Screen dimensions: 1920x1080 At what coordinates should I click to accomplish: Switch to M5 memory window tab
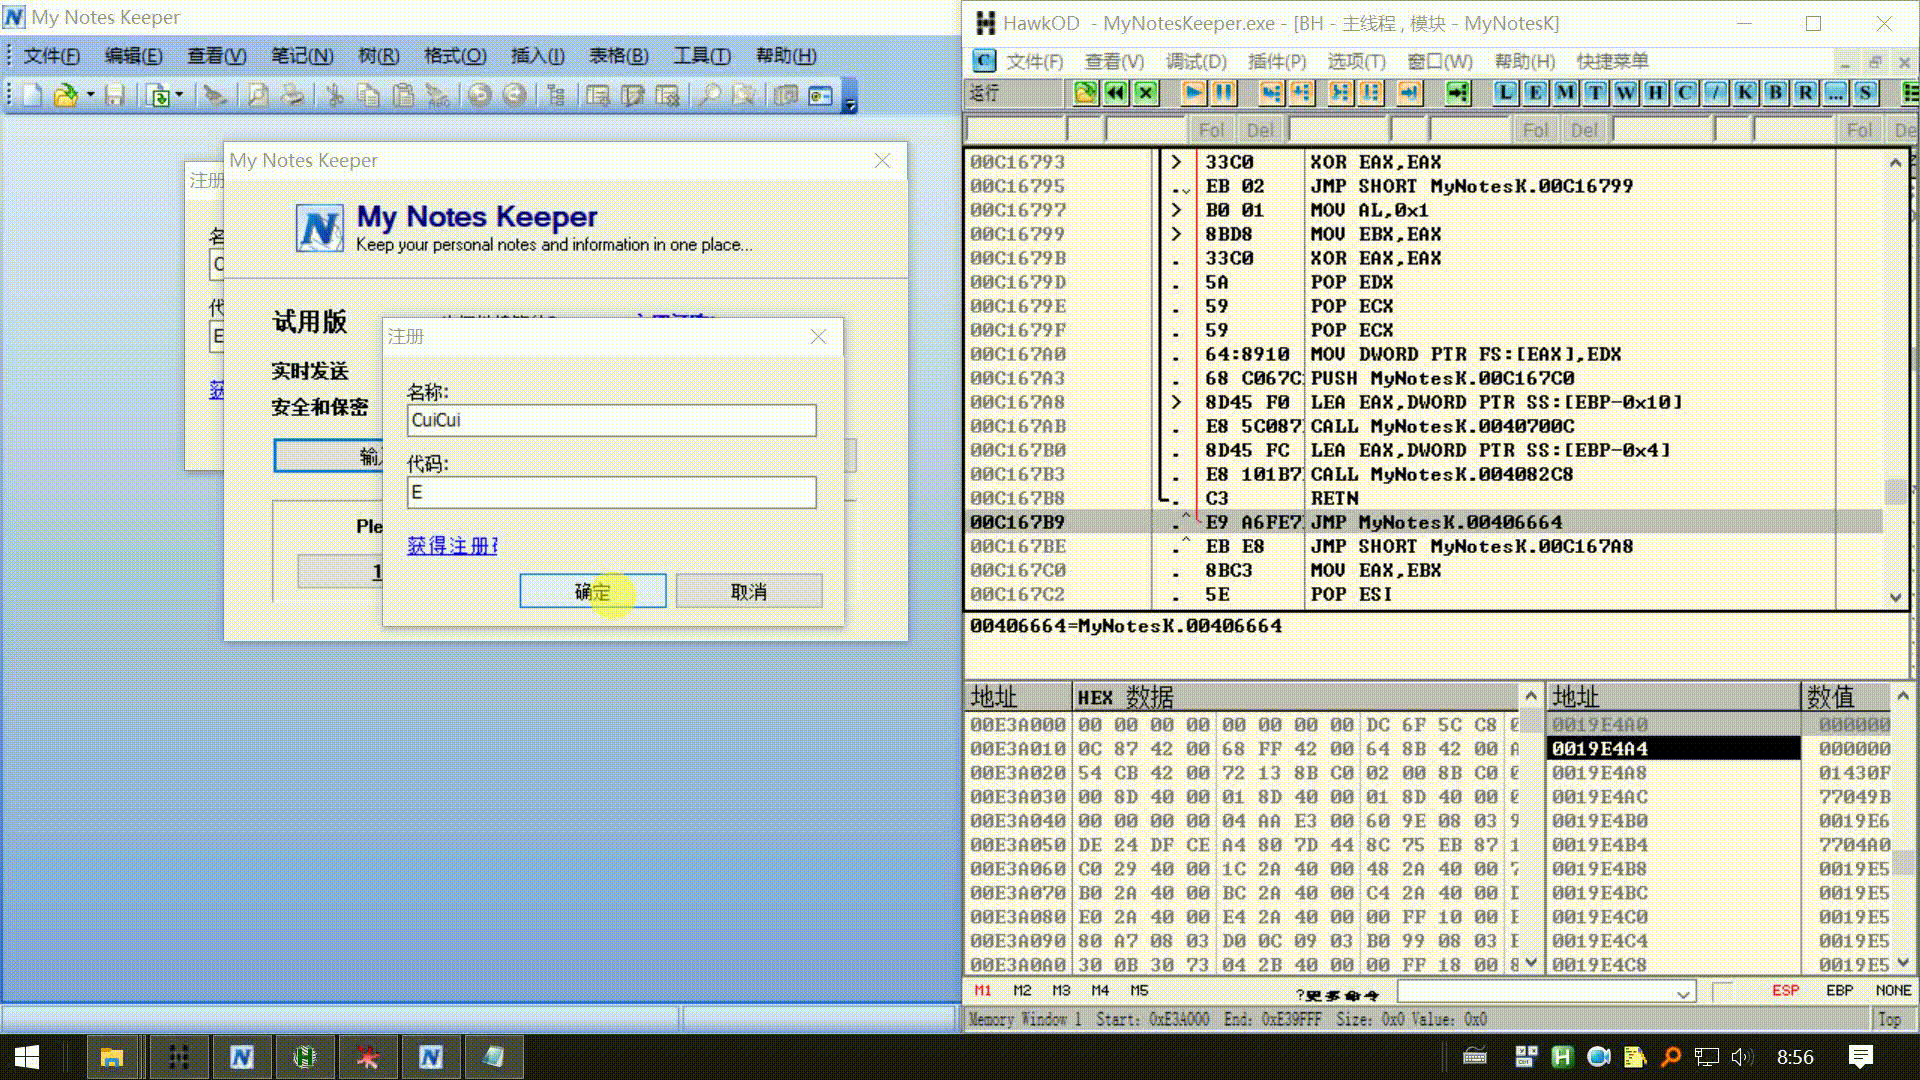pos(1139,991)
